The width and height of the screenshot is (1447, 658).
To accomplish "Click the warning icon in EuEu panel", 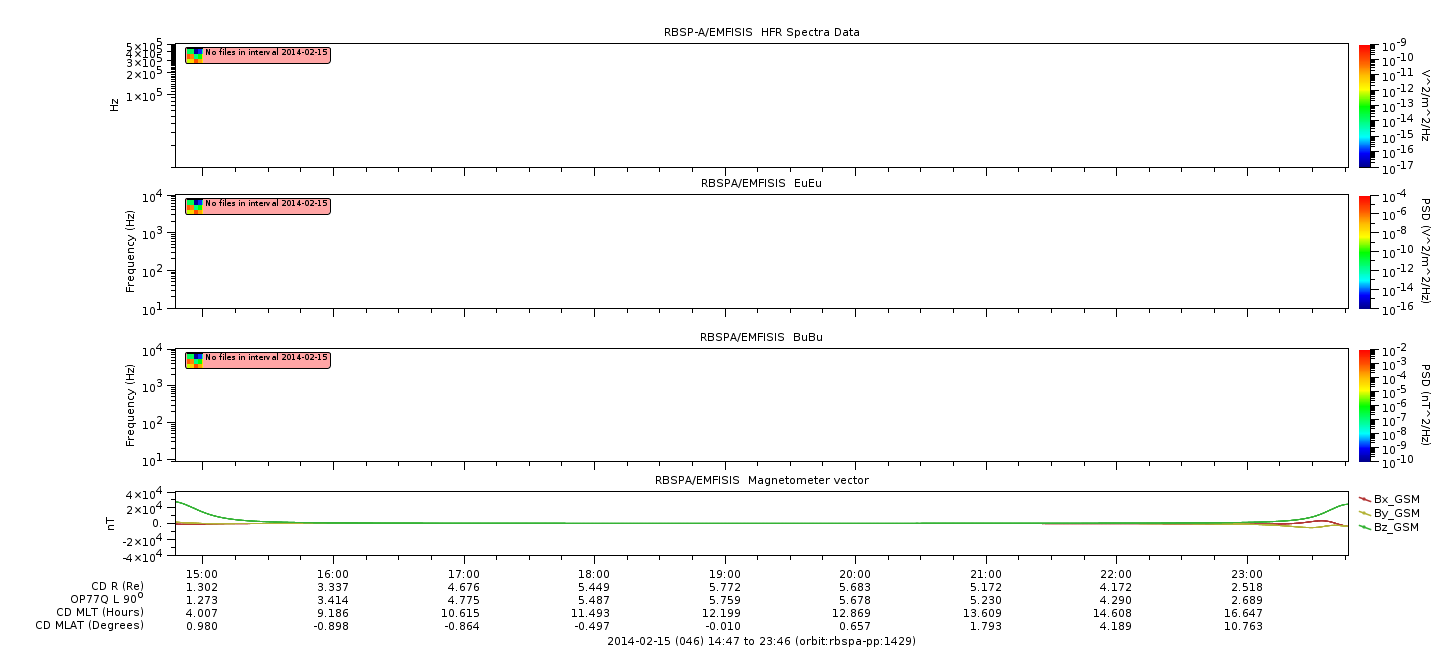I will 194,205.
